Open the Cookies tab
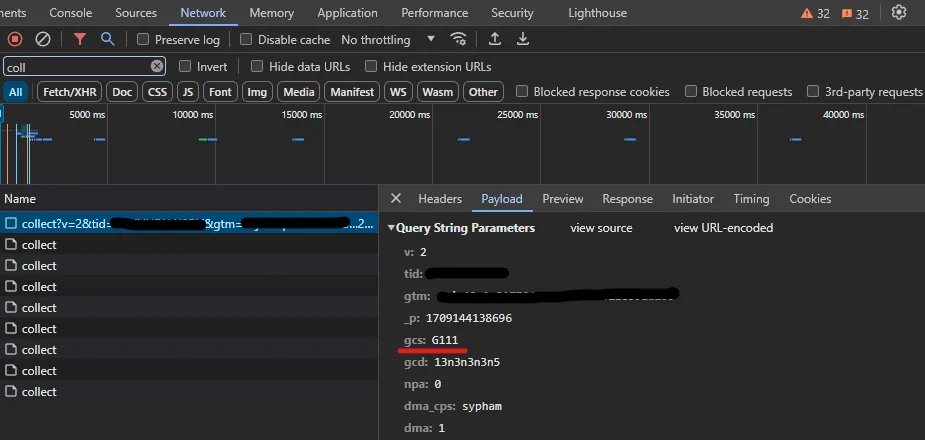The image size is (925, 440). [x=810, y=199]
